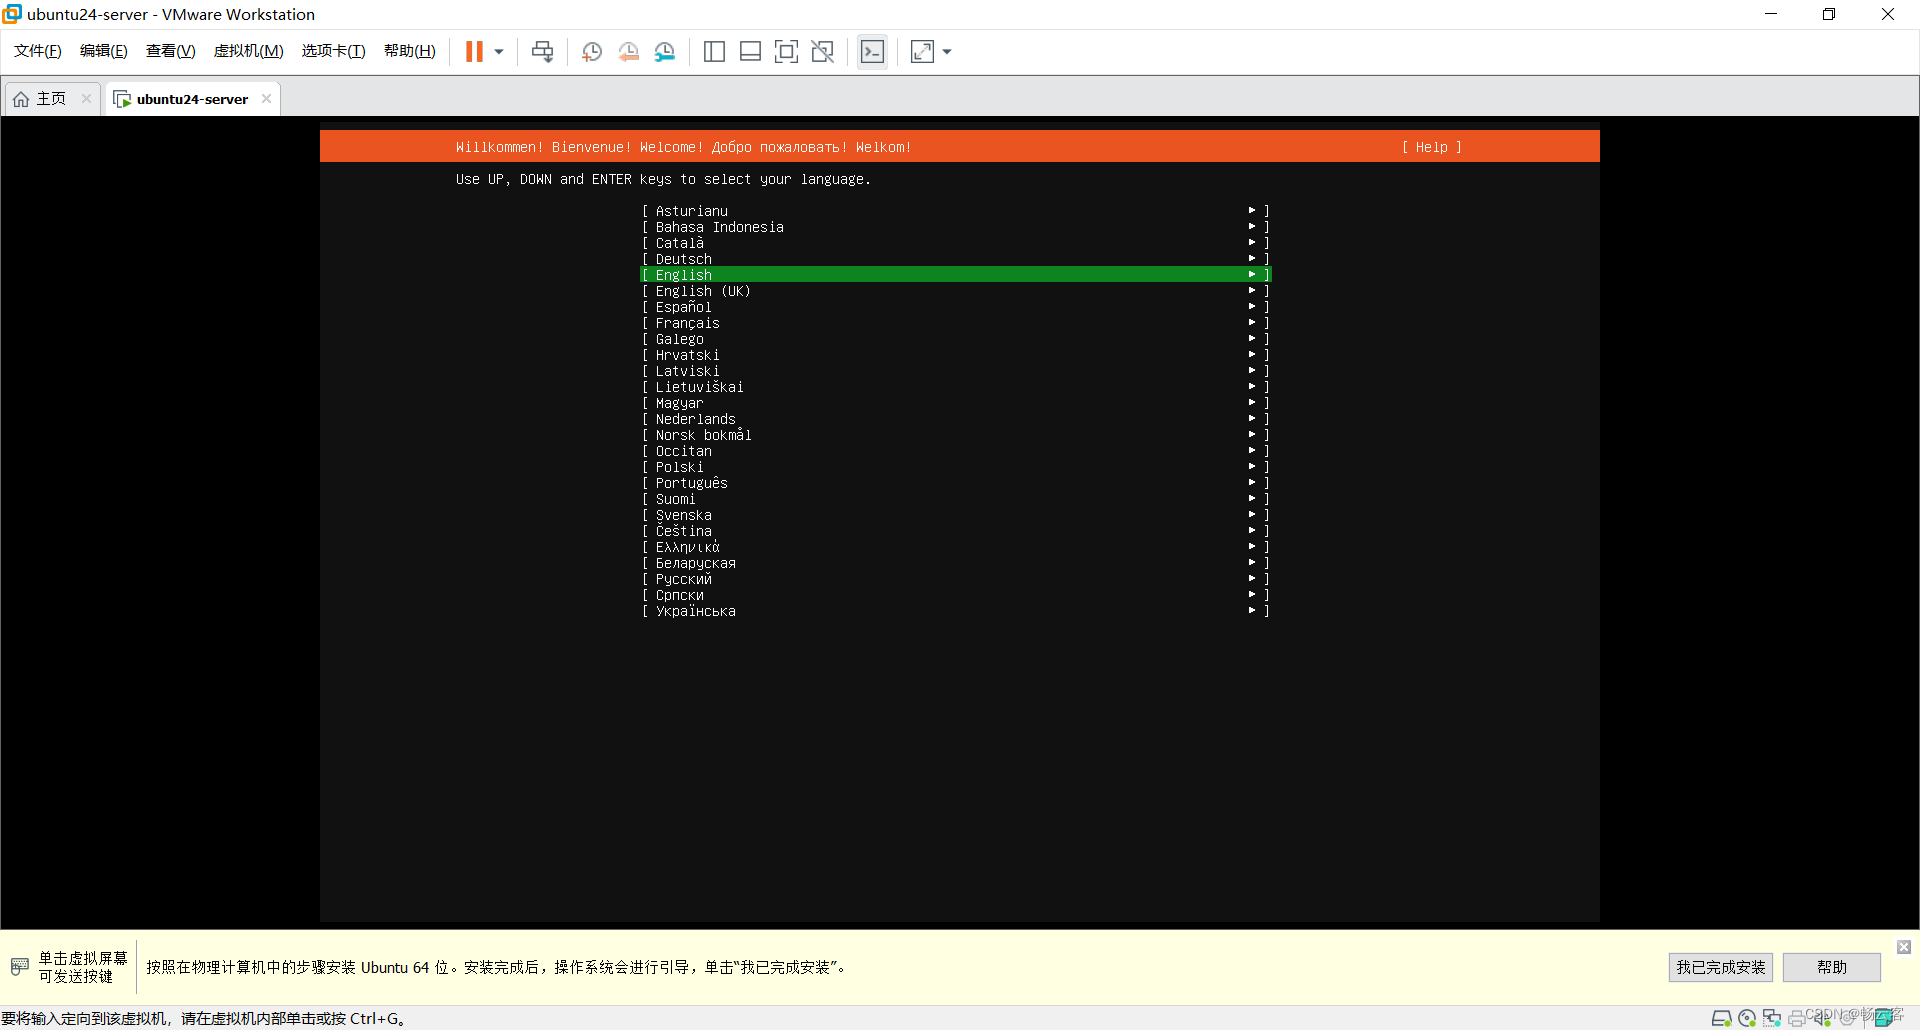Enter full screen mode icon
This screenshot has width=1920, height=1030.
786,51
